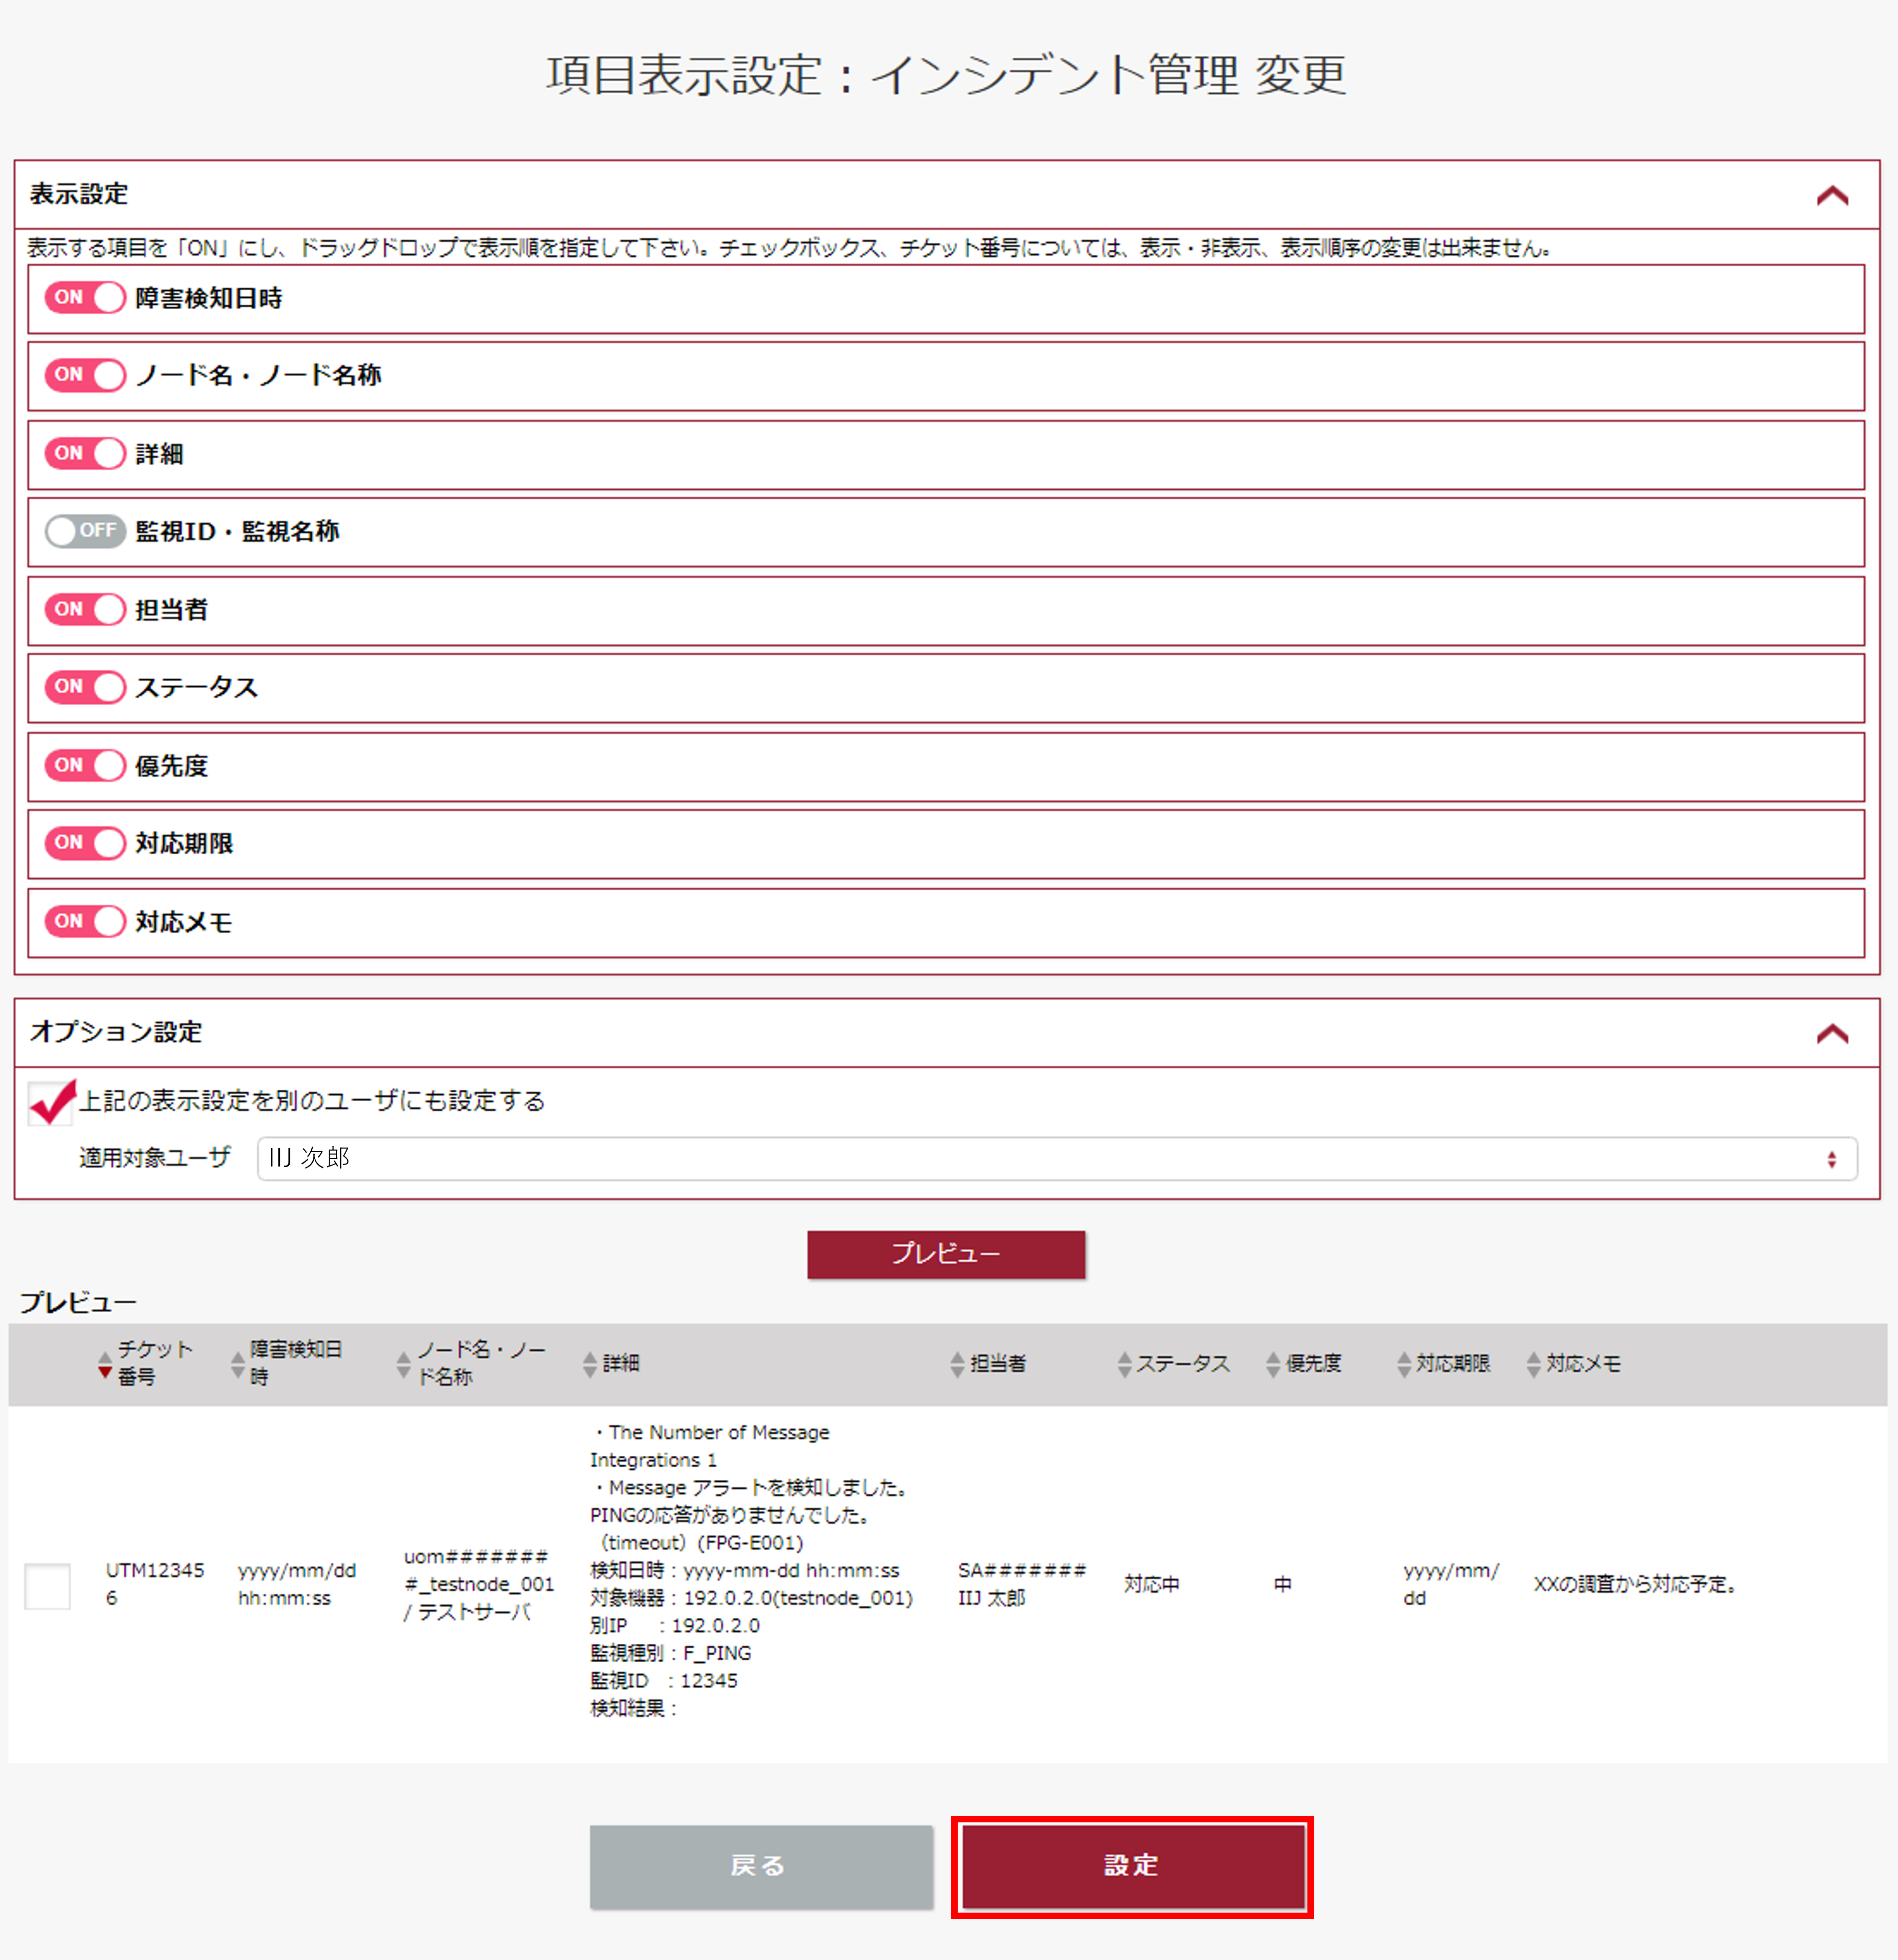Enable the 監視ID・監視名称 toggle
This screenshot has height=1960, width=1898.
pyautogui.click(x=85, y=531)
